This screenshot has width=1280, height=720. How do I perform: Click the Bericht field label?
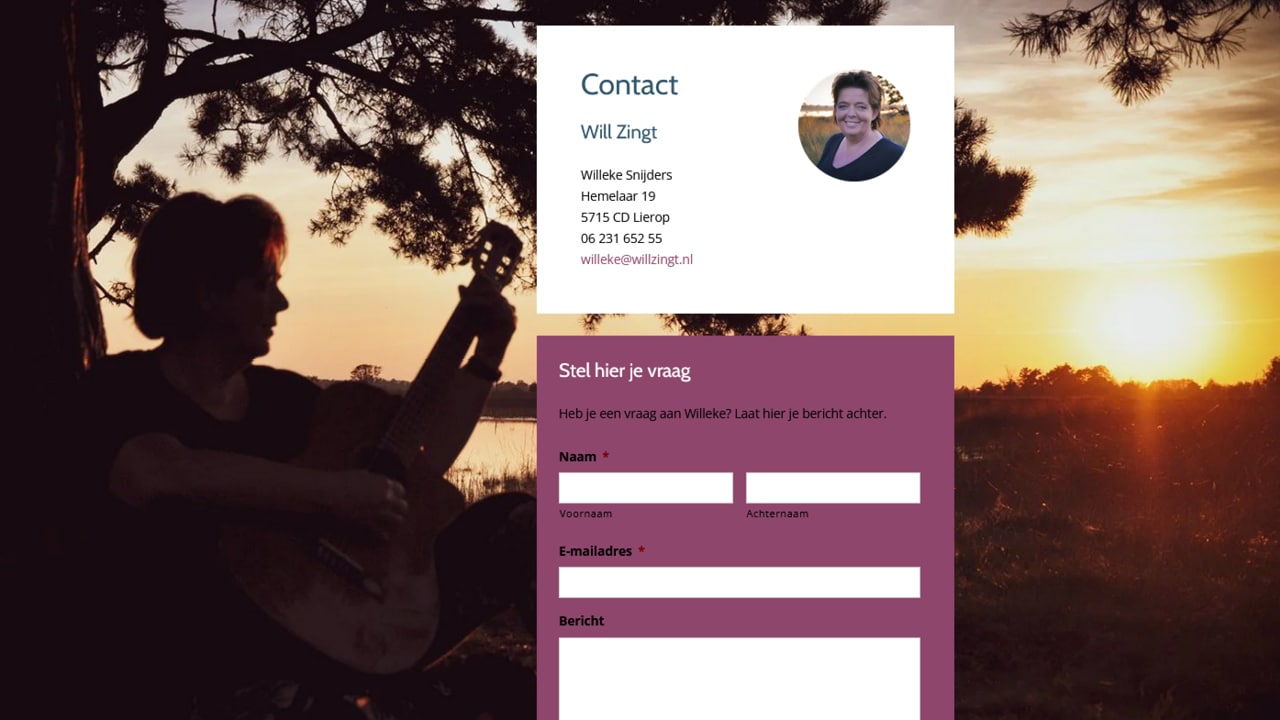[581, 621]
